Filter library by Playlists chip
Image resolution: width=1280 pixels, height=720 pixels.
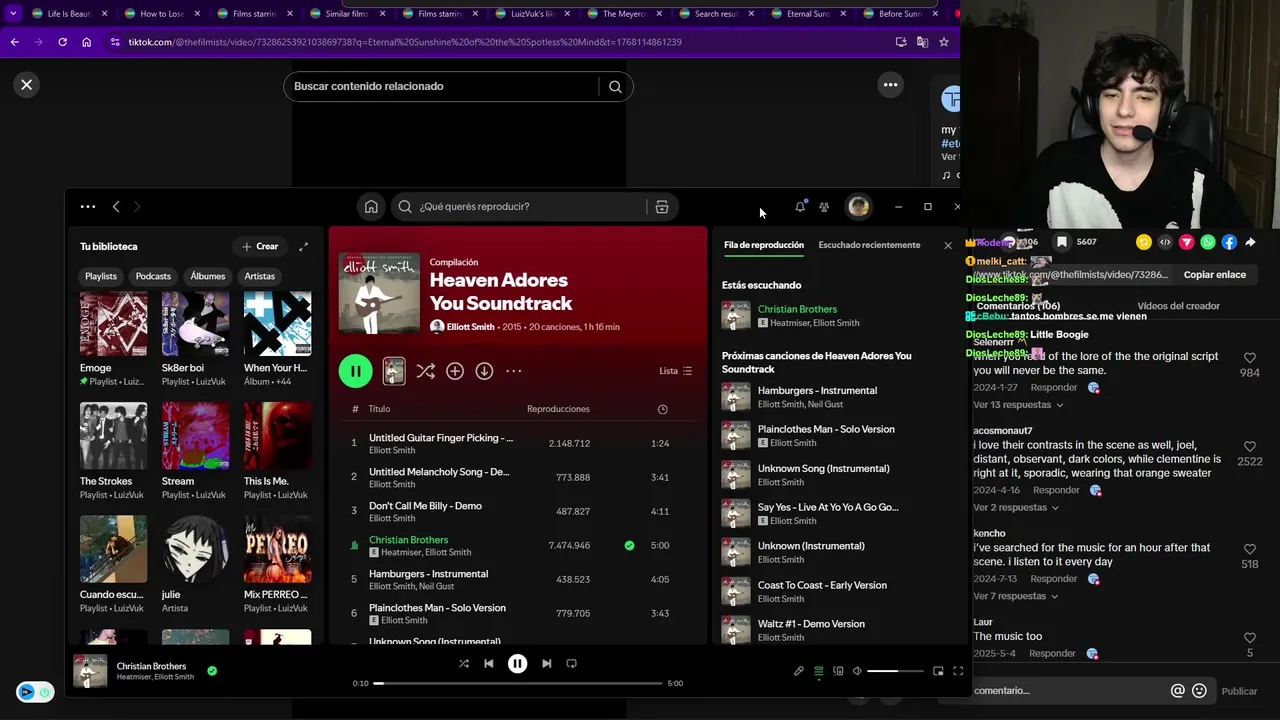pyautogui.click(x=101, y=276)
